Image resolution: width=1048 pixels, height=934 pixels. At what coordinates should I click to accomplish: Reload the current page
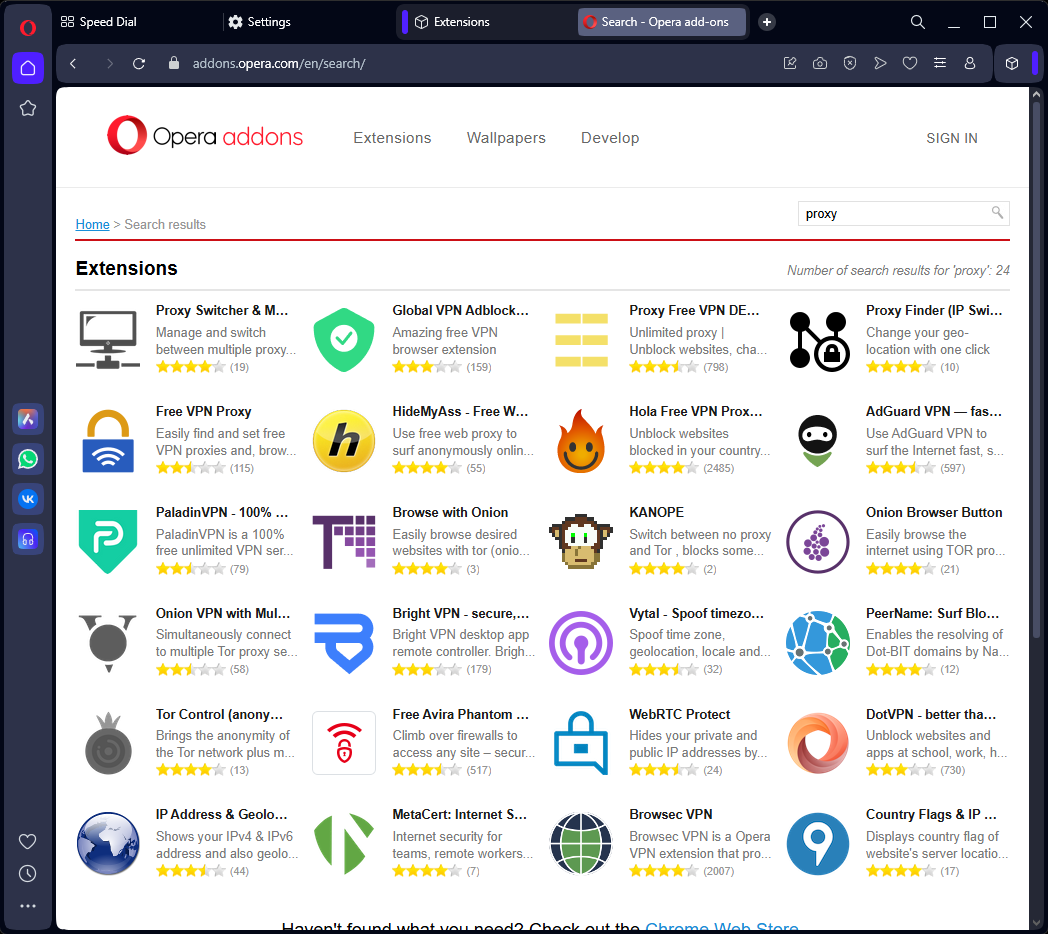pyautogui.click(x=139, y=64)
